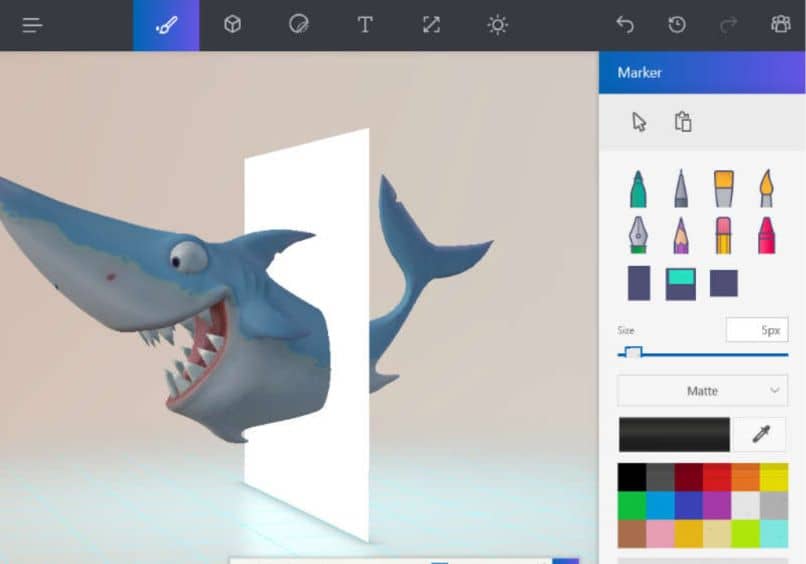Activate the eyedropper color picker
This screenshot has width=806, height=564.
click(761, 434)
